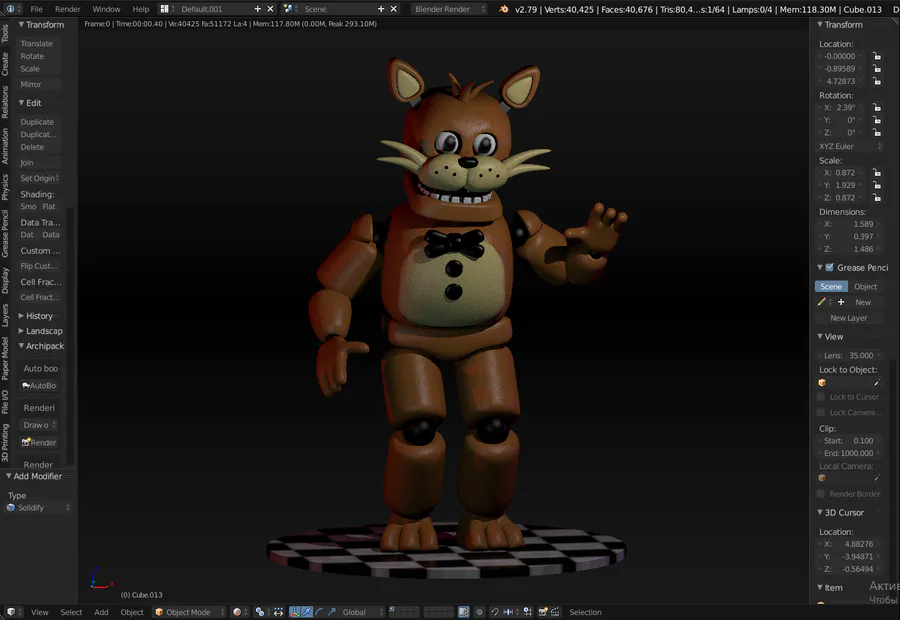Click the Render camera icon button
This screenshot has width=900, height=620.
39,443
